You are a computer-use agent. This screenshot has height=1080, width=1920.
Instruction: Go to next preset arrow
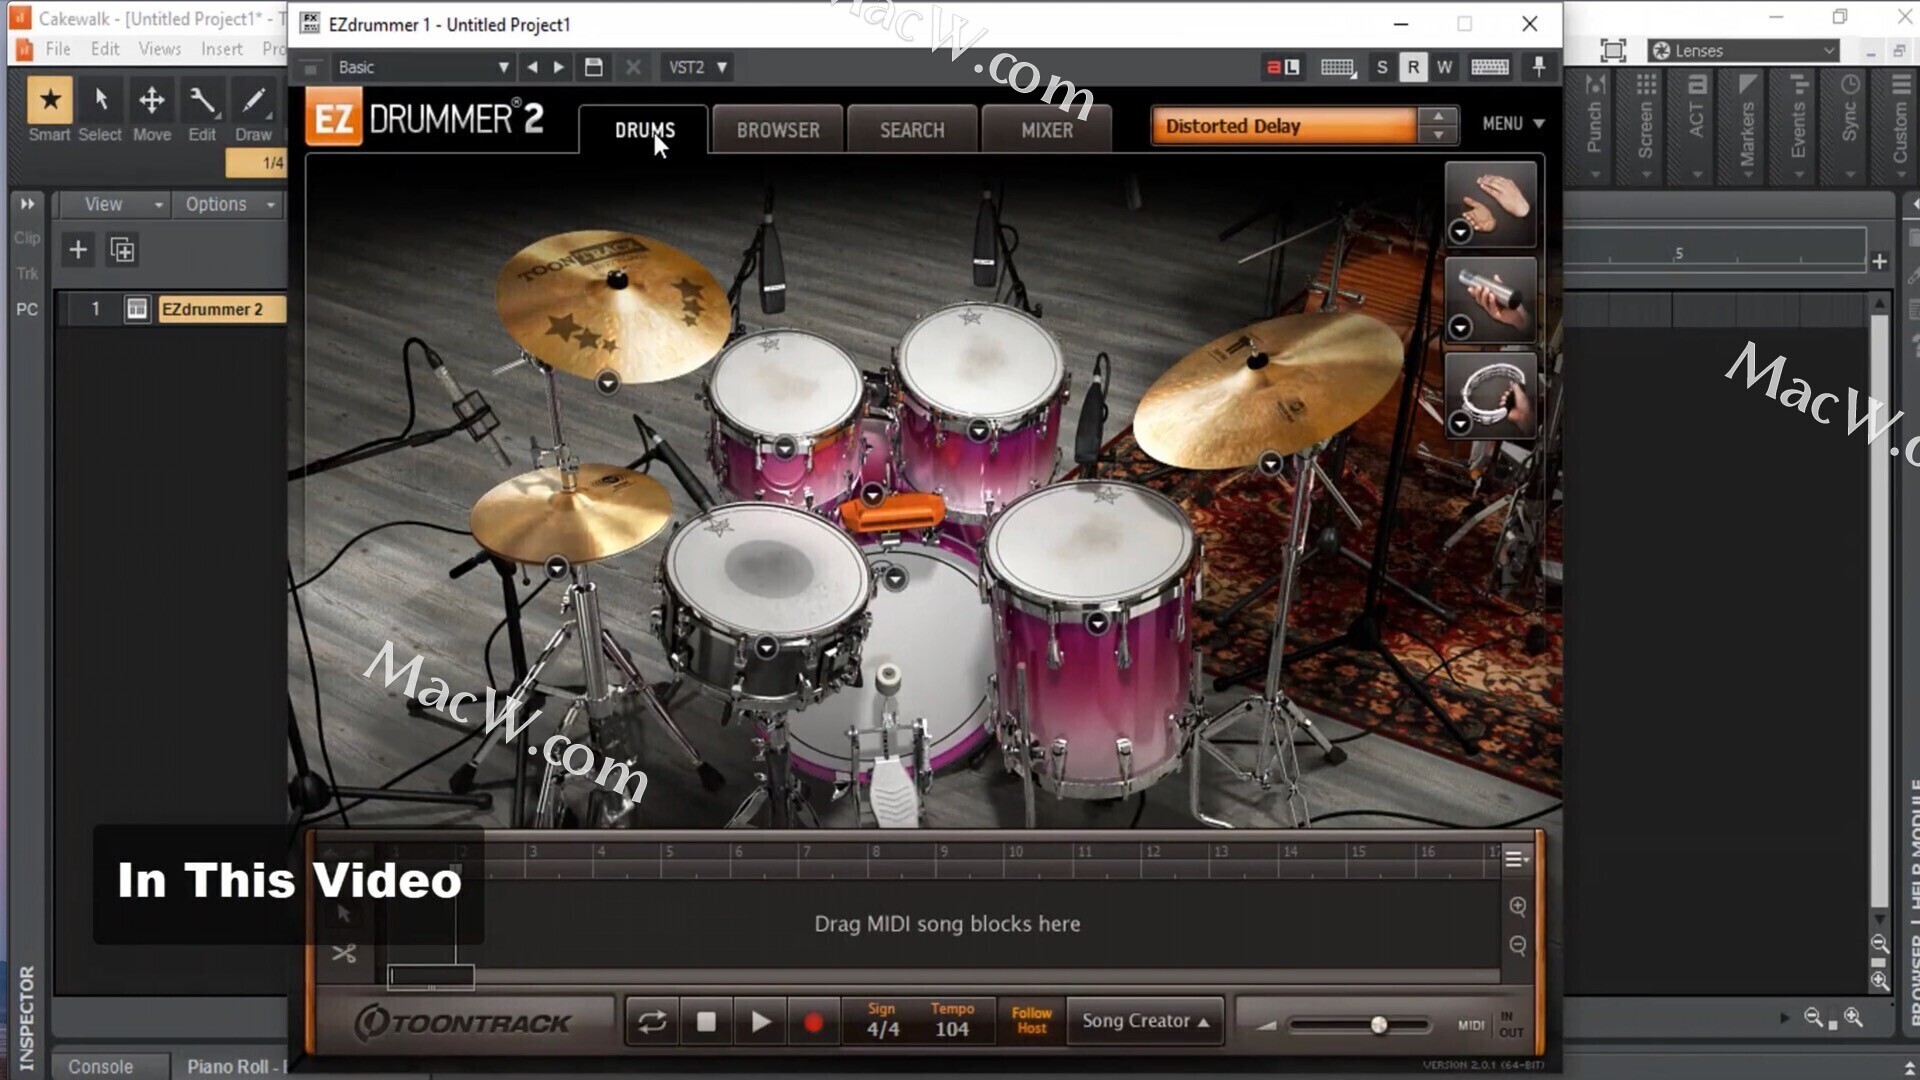point(559,67)
